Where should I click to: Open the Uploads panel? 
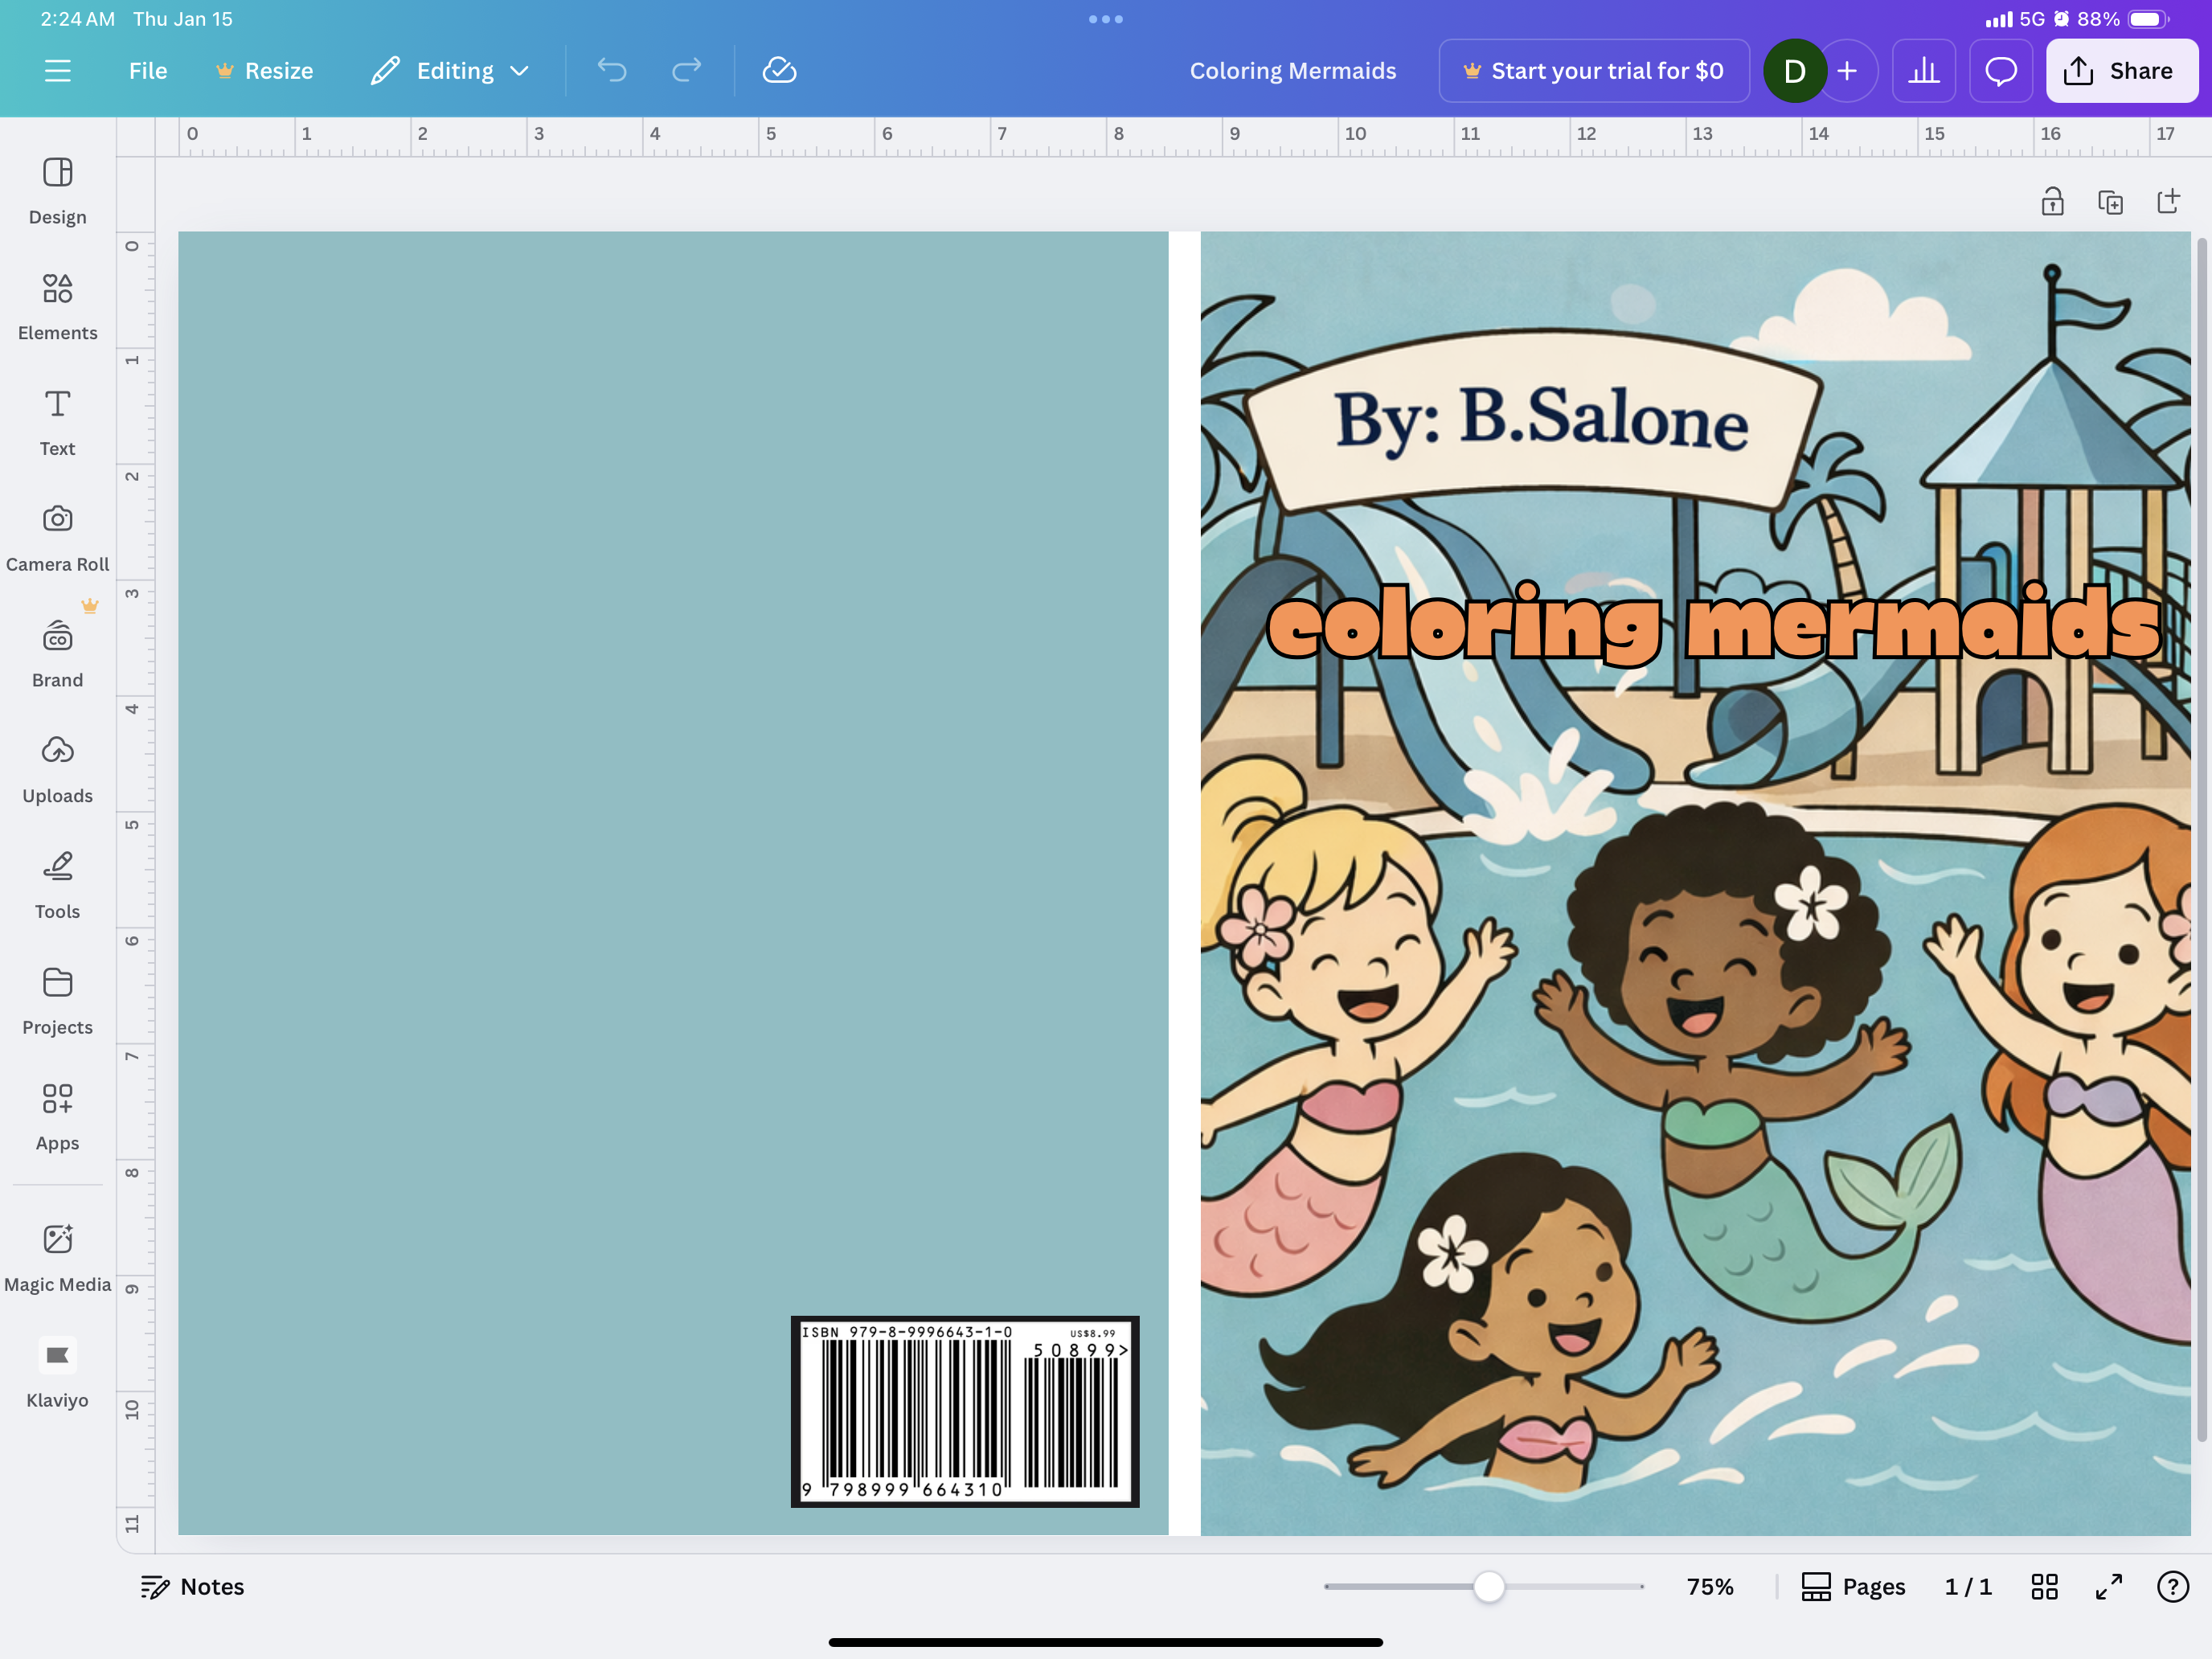(x=57, y=770)
